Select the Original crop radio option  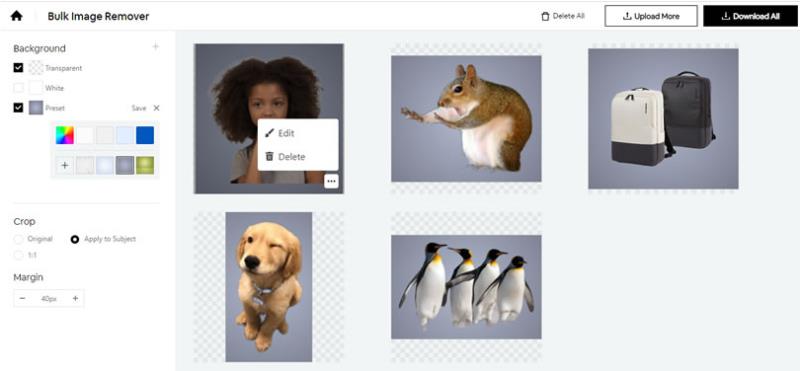pos(18,239)
